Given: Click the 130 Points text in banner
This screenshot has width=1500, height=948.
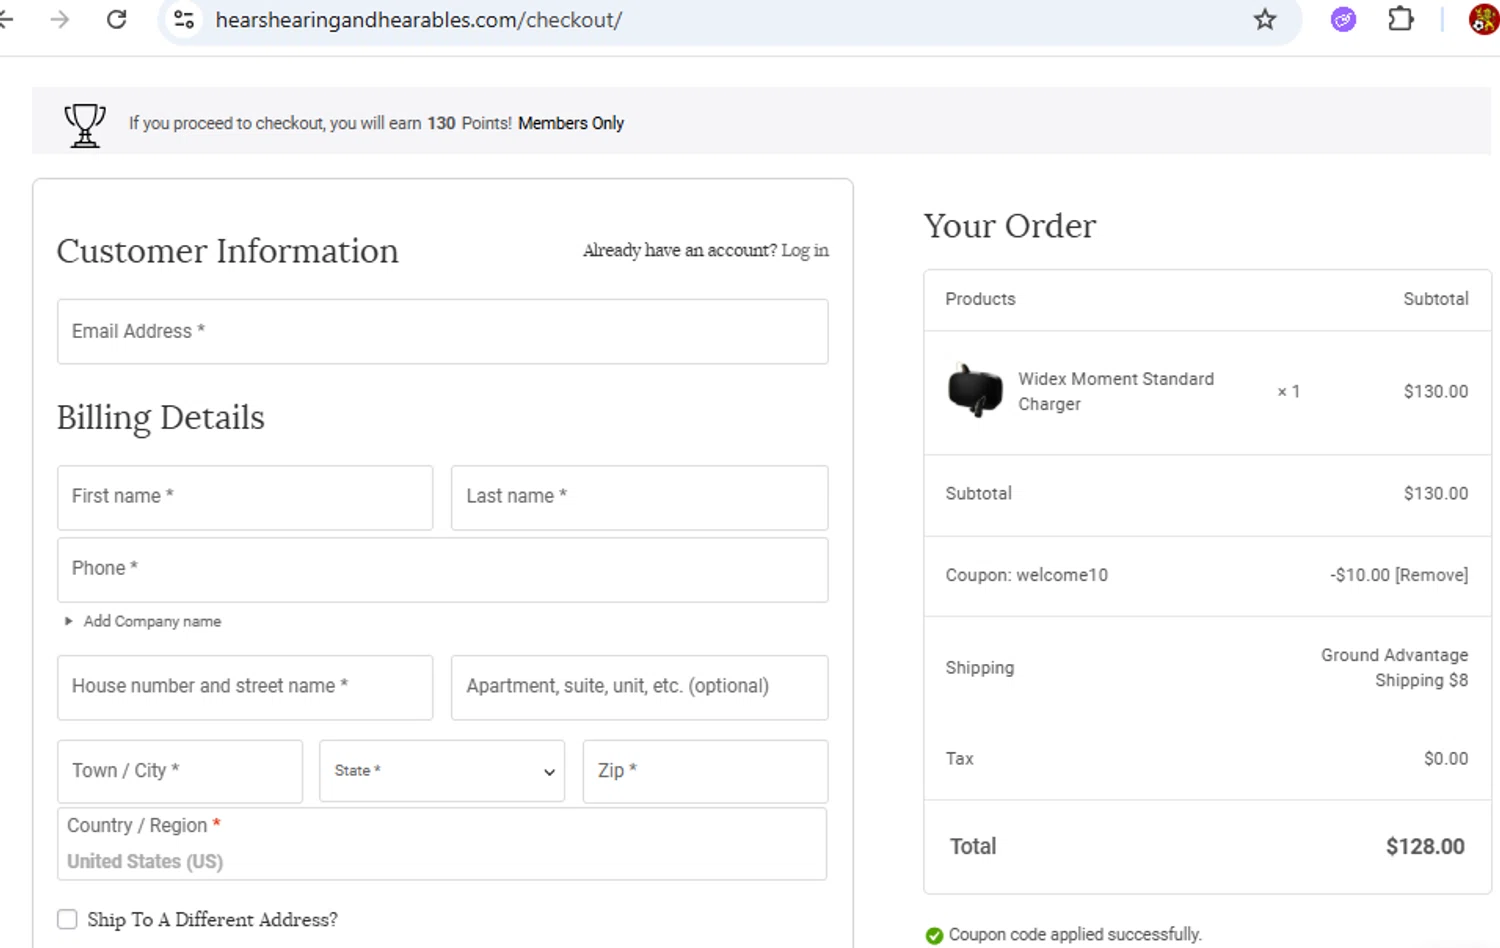Looking at the screenshot, I should tap(469, 123).
